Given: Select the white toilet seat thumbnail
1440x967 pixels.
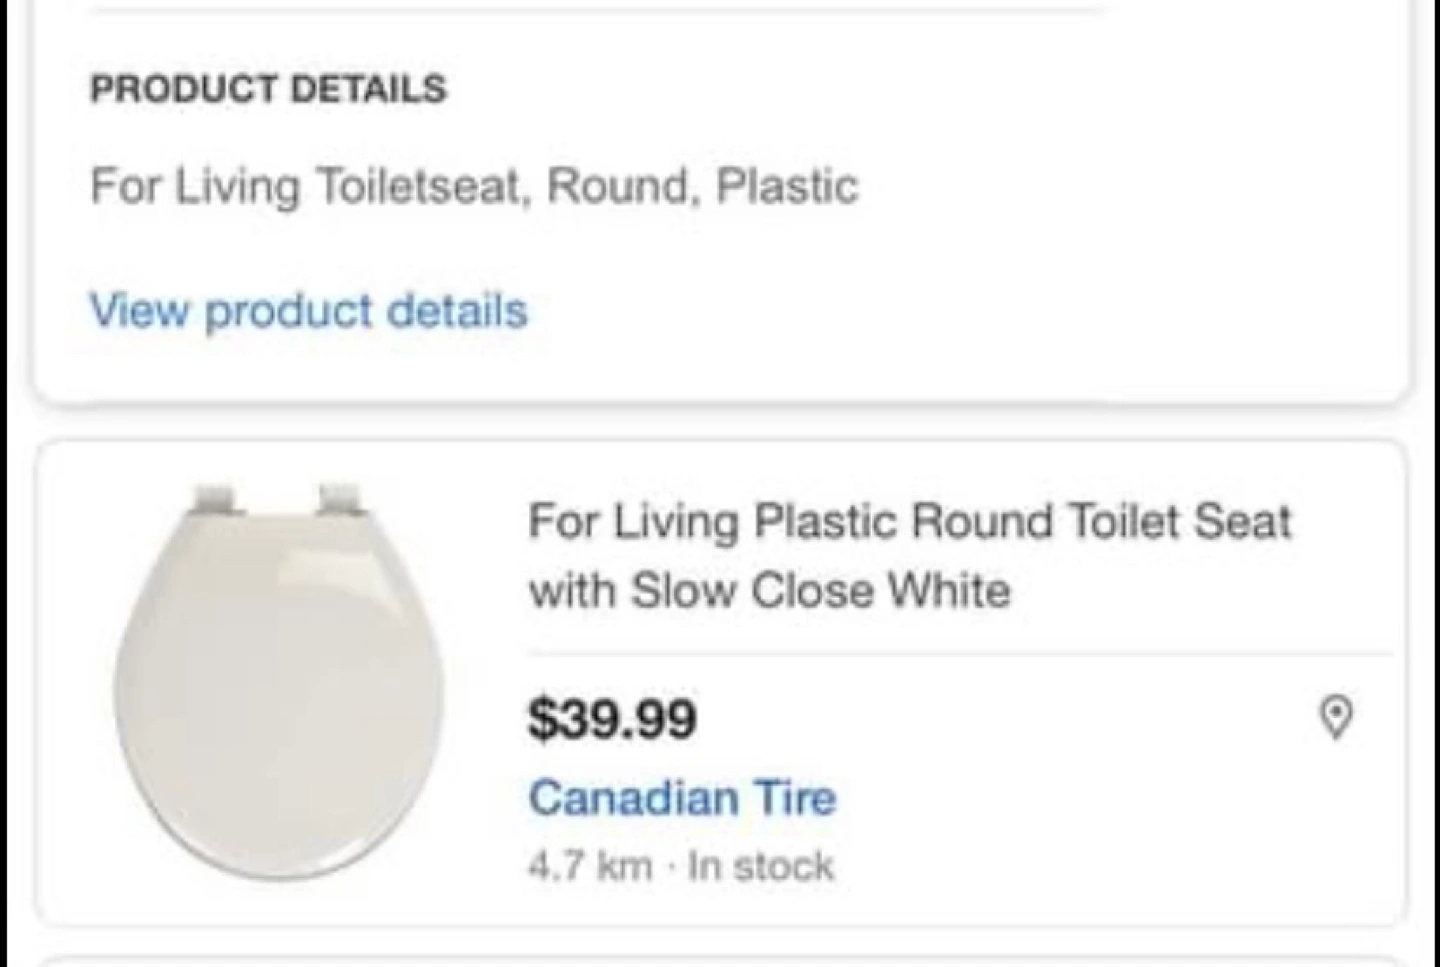Looking at the screenshot, I should coord(279,682).
